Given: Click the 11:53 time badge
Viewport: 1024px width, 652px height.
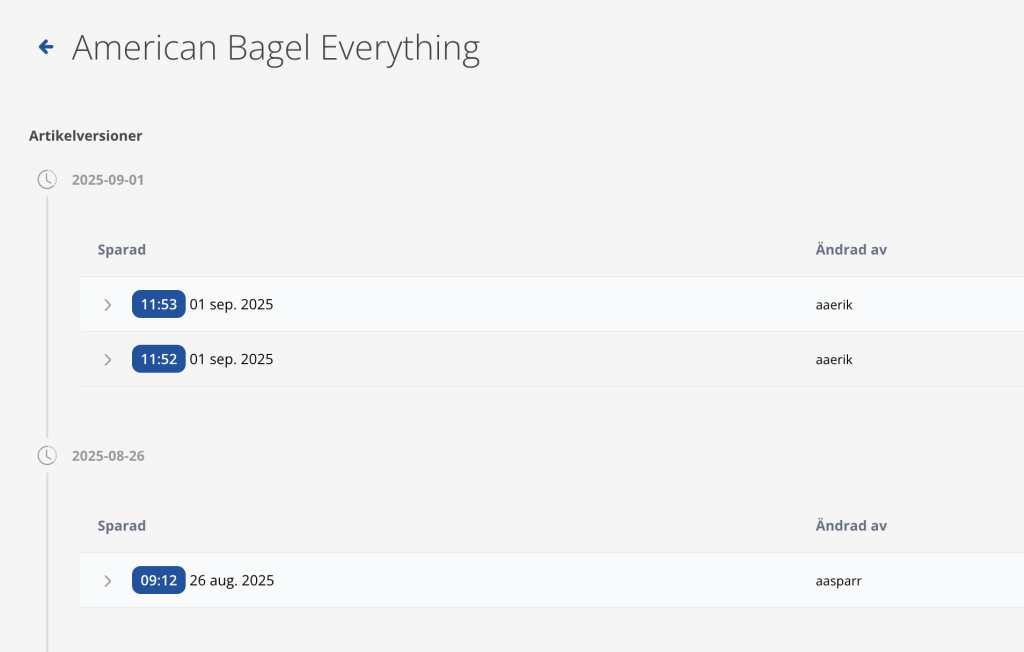Looking at the screenshot, I should pos(159,304).
